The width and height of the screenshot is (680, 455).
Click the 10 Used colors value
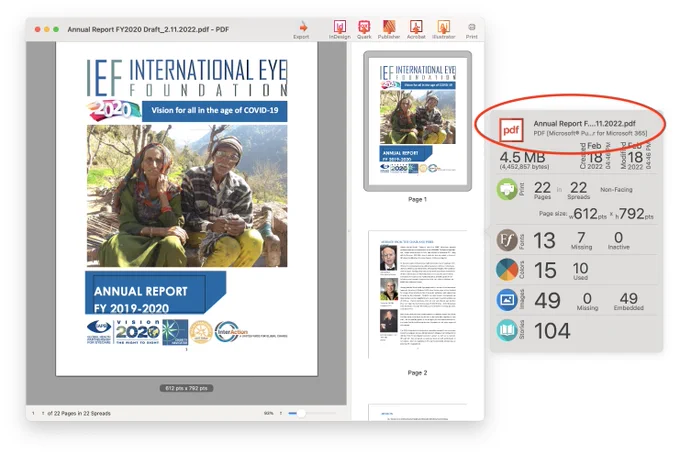tap(580, 268)
